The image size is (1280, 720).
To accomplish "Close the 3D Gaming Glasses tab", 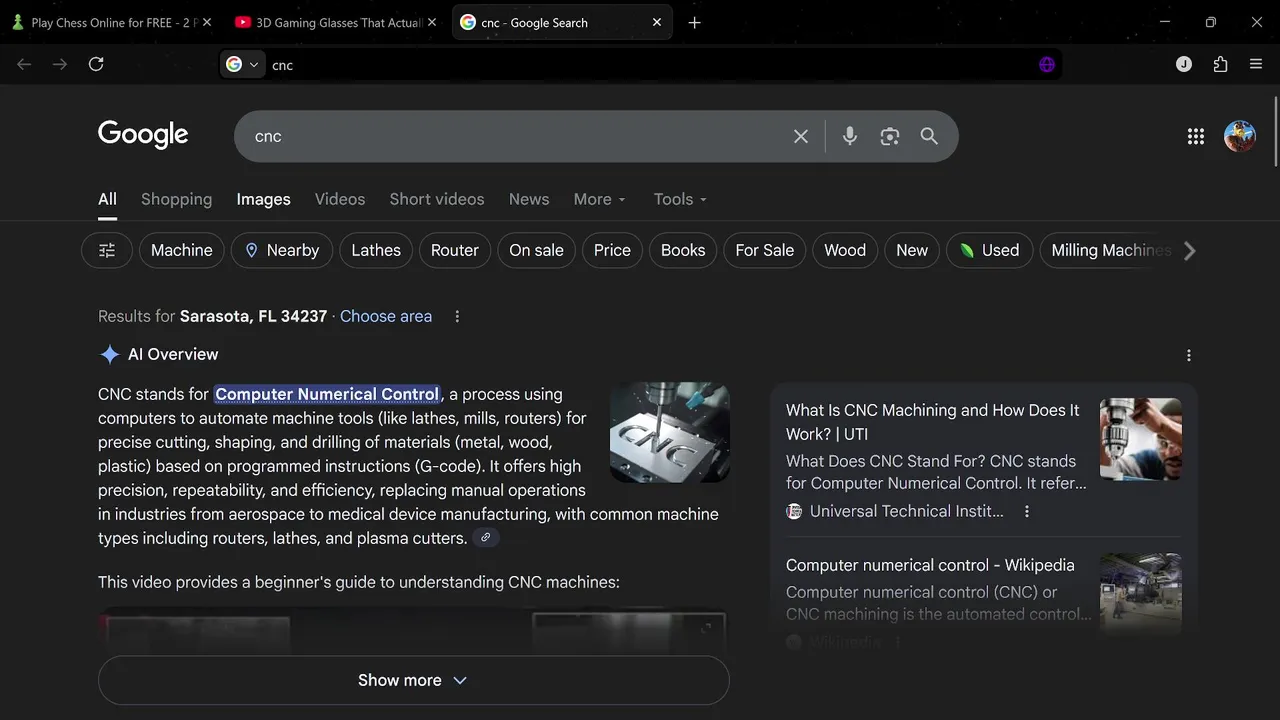I will [x=432, y=22].
